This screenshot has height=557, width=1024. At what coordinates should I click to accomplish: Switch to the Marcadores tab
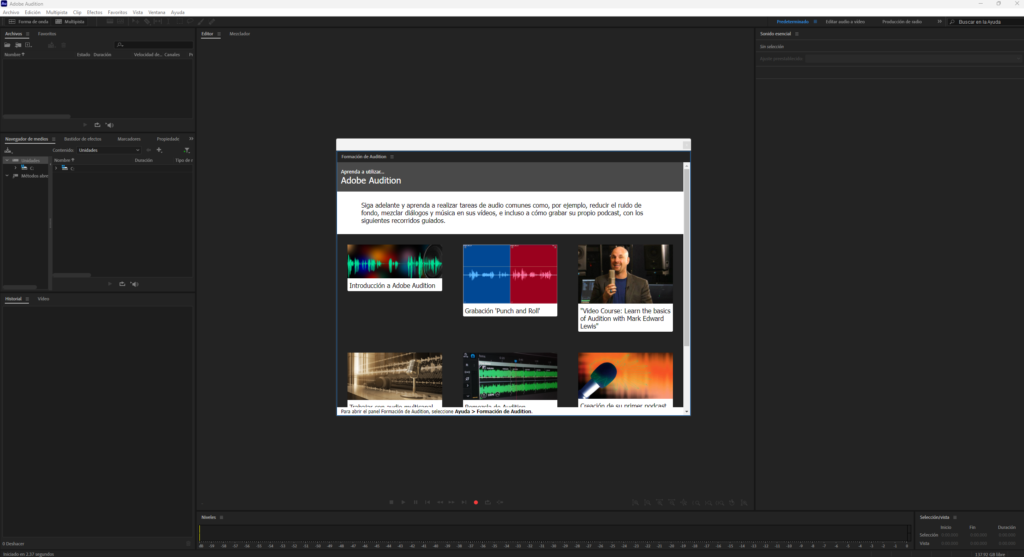coord(129,139)
